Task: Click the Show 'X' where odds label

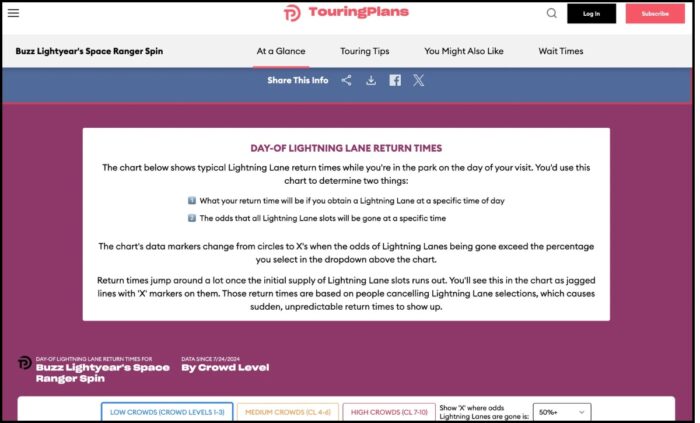Action: 484,412
